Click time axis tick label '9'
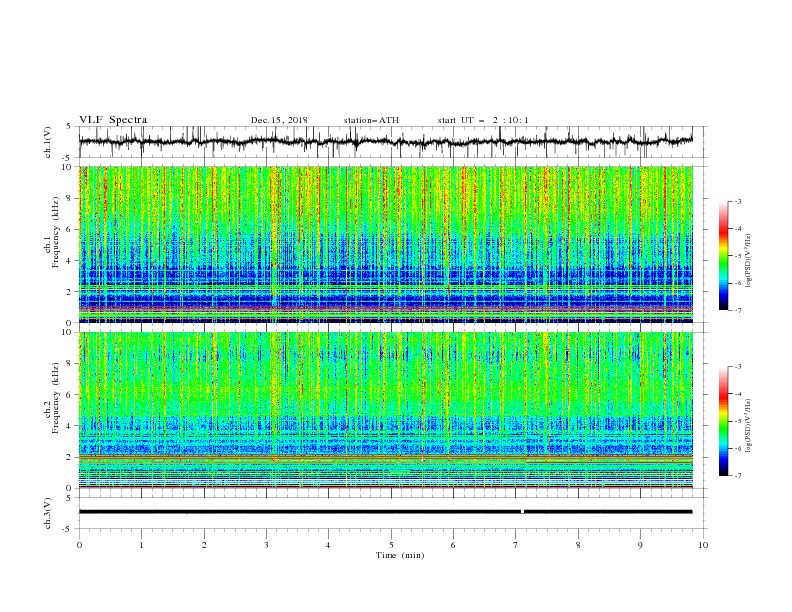This screenshot has height=612, width=792. point(640,545)
